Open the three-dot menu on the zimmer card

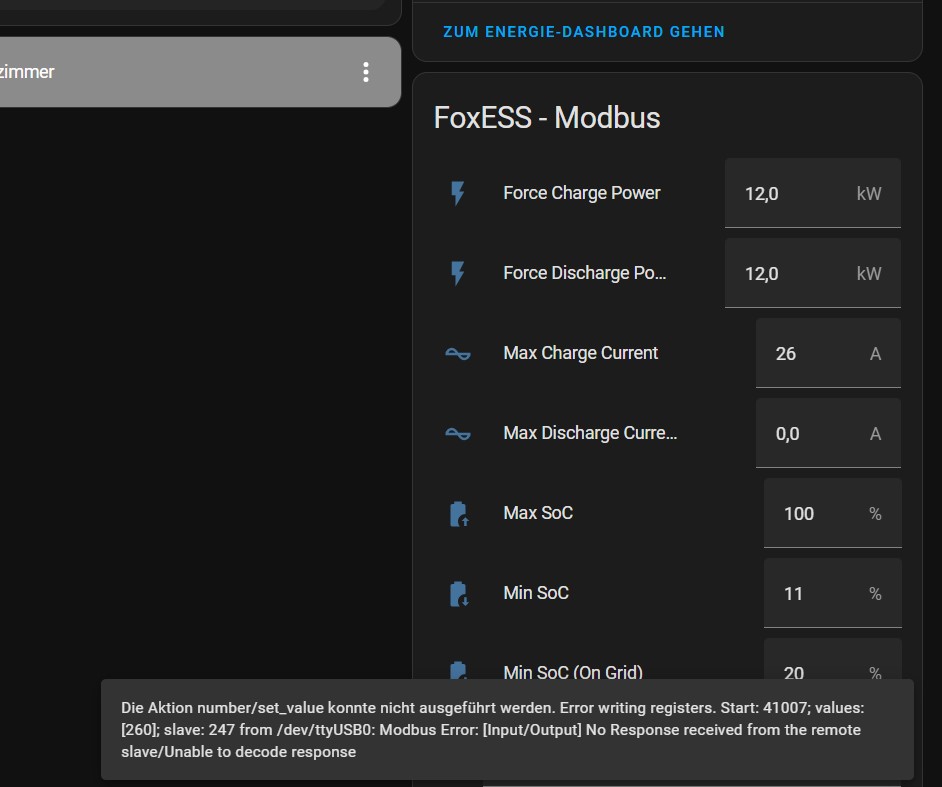[x=366, y=72]
